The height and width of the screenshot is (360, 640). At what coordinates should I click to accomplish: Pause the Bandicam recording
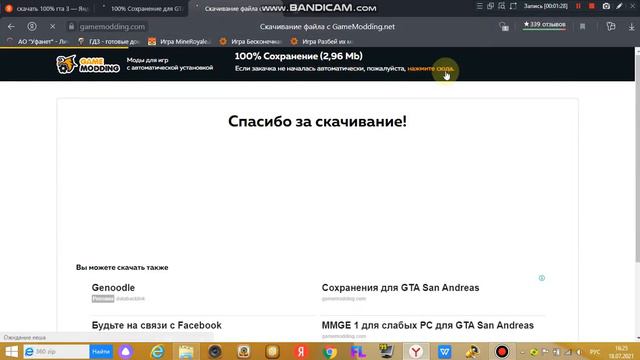[578, 6]
